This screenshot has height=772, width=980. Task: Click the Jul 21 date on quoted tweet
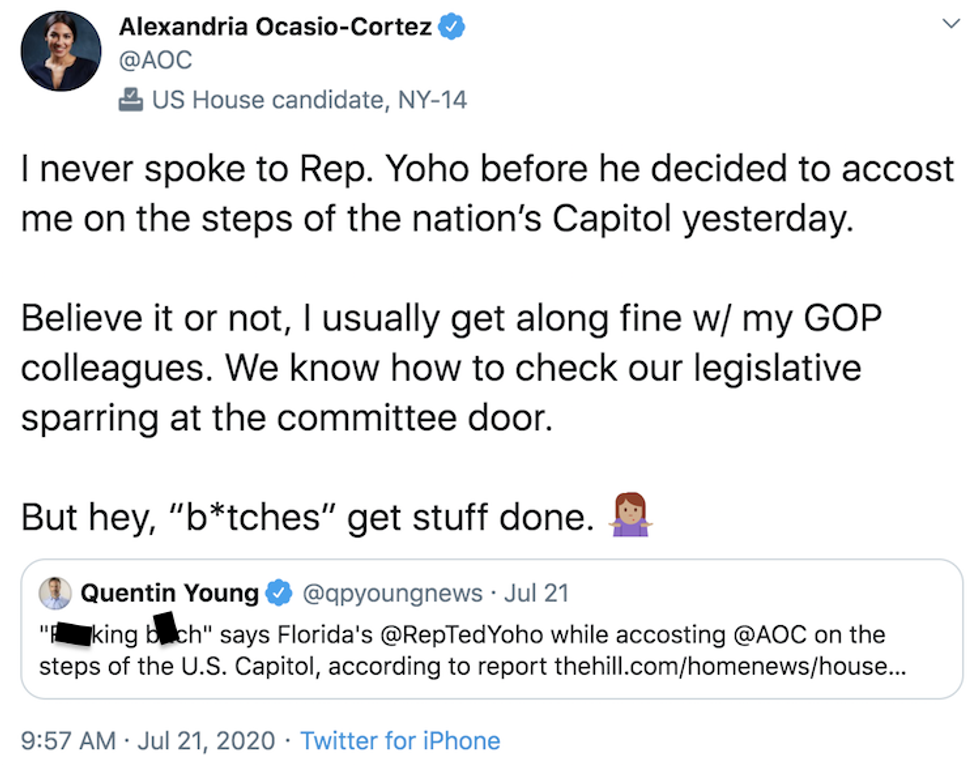point(536,593)
